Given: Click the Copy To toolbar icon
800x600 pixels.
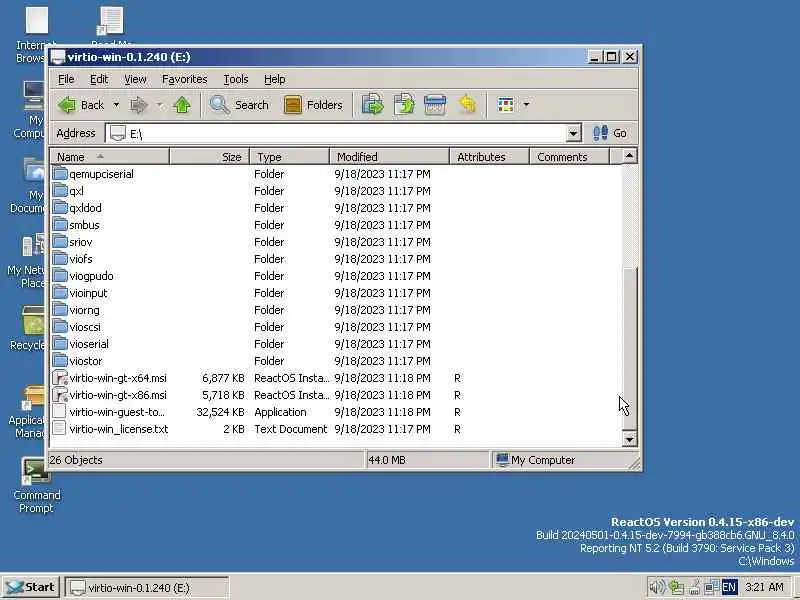Looking at the screenshot, I should pos(404,105).
